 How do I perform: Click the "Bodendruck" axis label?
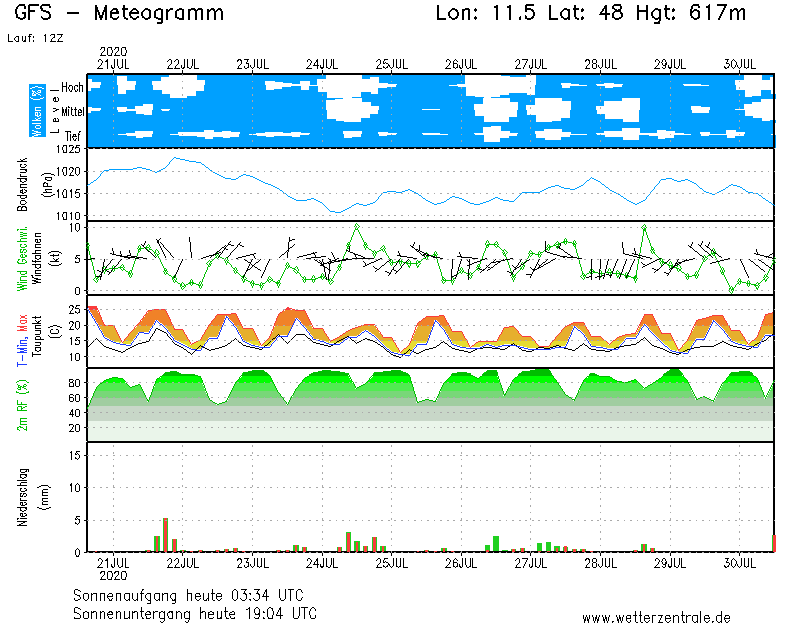click(22, 185)
